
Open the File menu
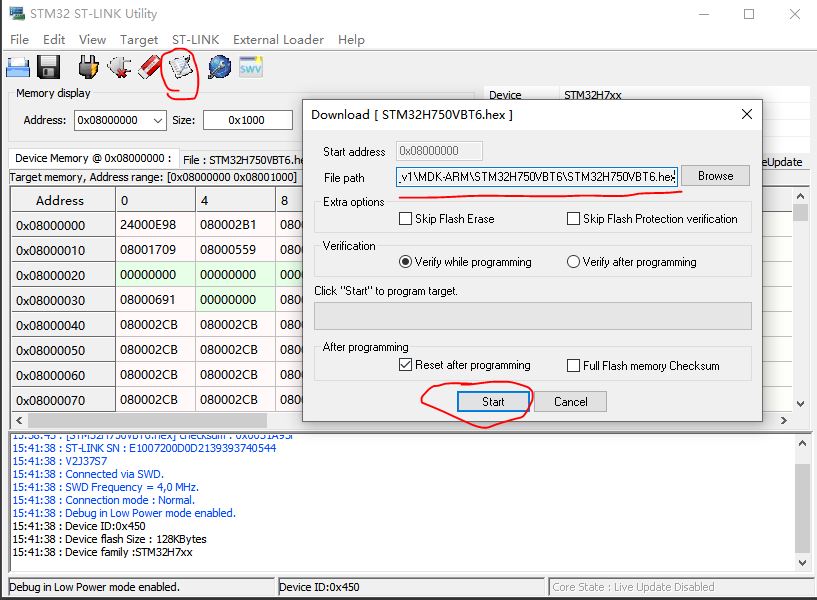19,40
